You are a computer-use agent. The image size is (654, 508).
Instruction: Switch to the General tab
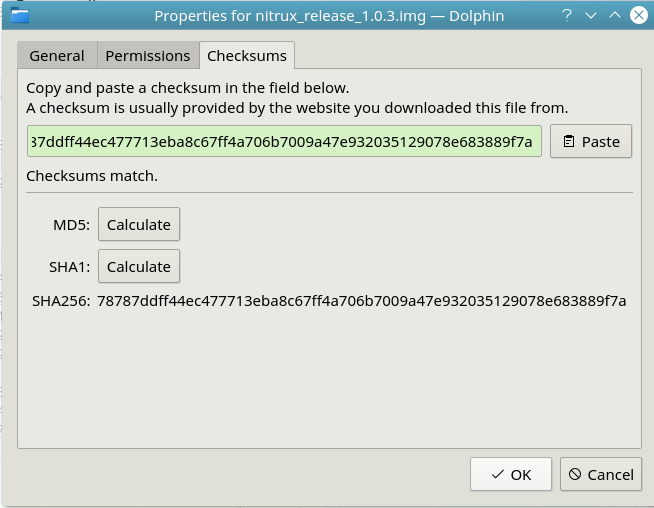[57, 56]
